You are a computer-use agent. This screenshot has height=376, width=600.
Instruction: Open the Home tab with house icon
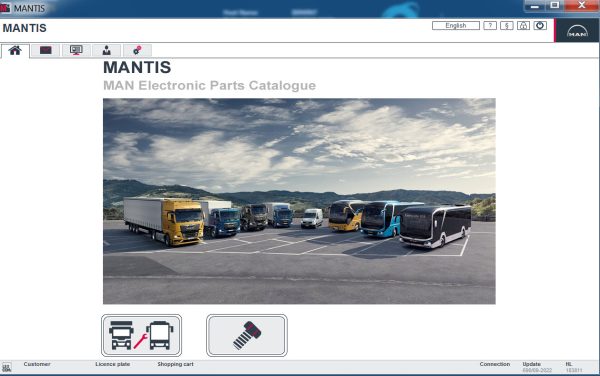tap(15, 50)
